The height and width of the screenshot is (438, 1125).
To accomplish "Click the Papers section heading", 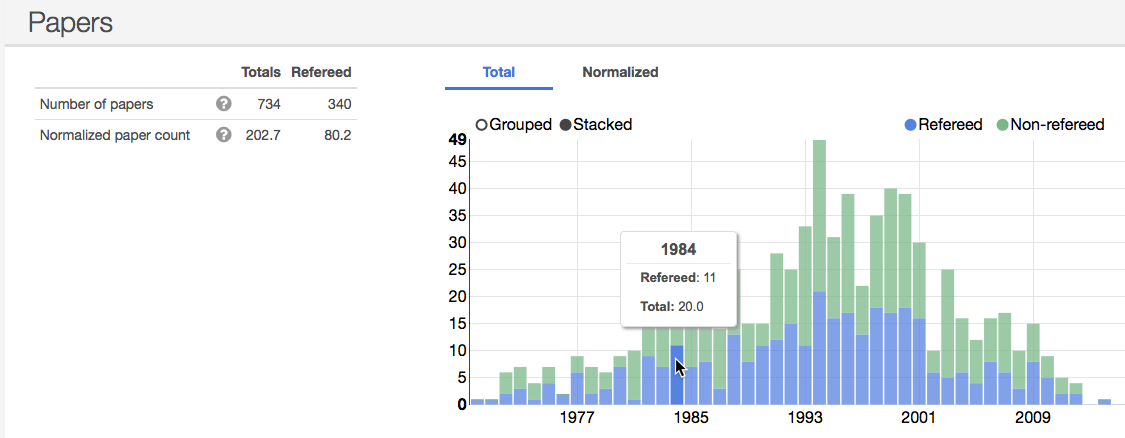I will pos(70,22).
